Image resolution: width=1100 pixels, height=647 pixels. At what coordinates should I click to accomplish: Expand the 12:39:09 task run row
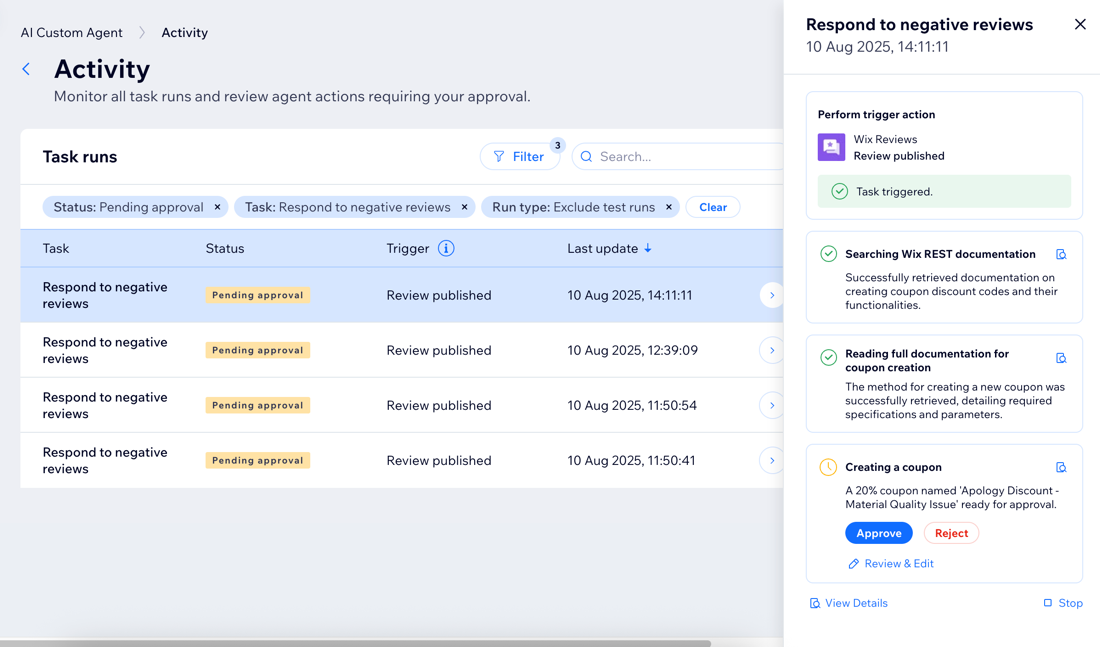[771, 350]
